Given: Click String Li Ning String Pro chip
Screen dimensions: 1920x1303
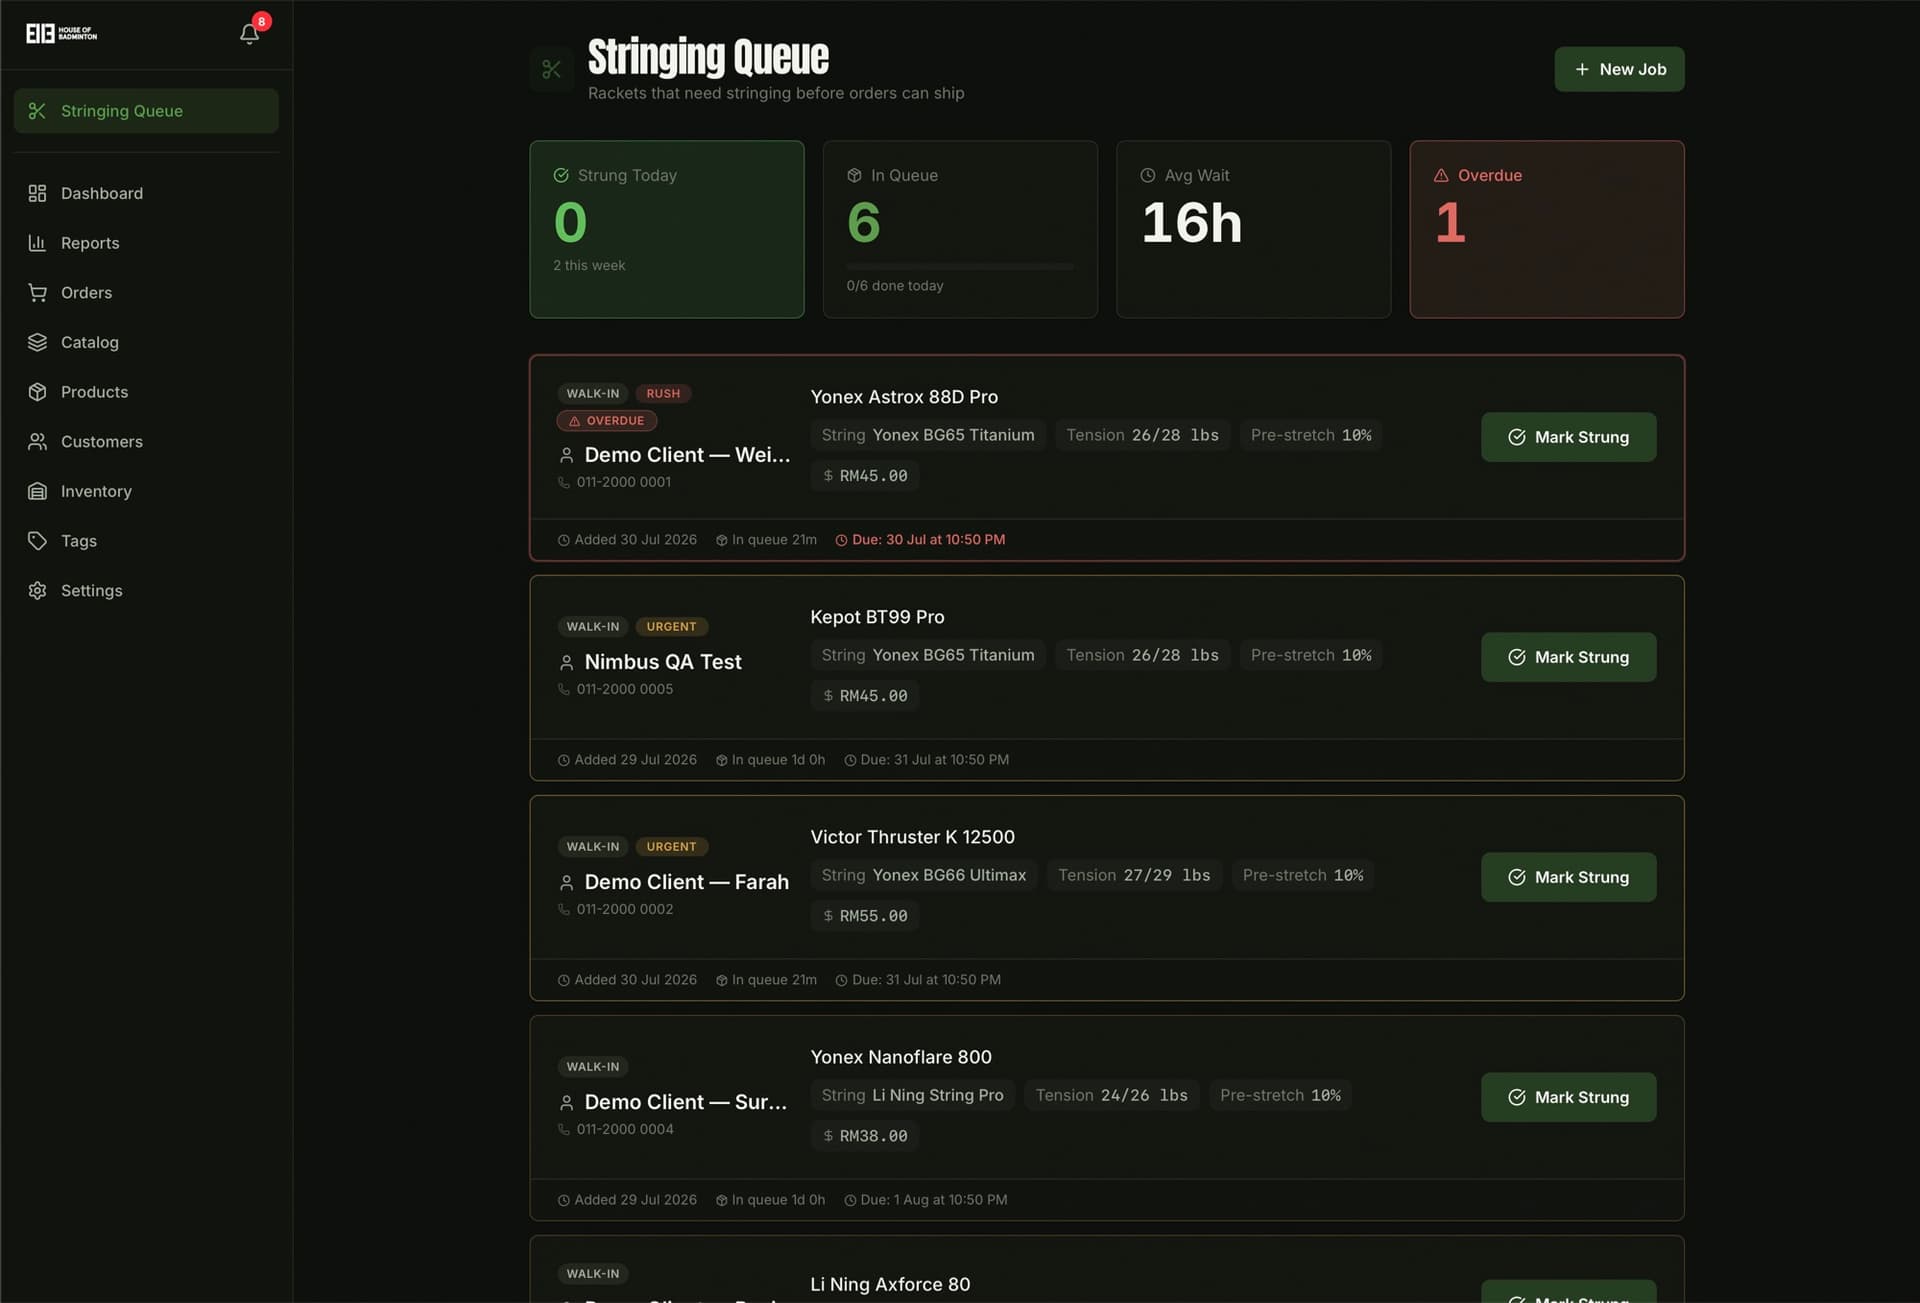Looking at the screenshot, I should click(912, 1095).
